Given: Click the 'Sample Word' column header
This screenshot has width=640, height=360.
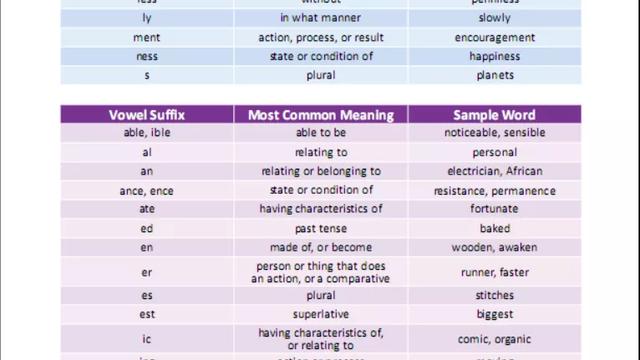Looking at the screenshot, I should [x=494, y=115].
